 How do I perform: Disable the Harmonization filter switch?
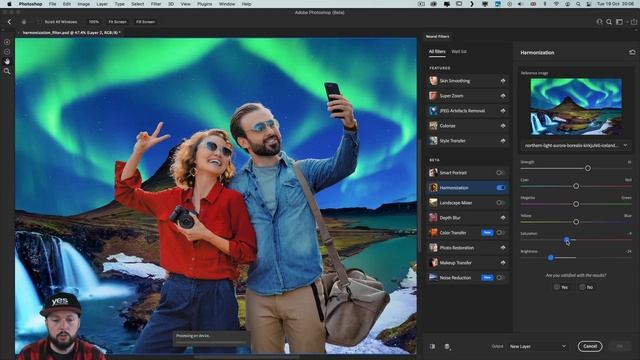pos(501,188)
